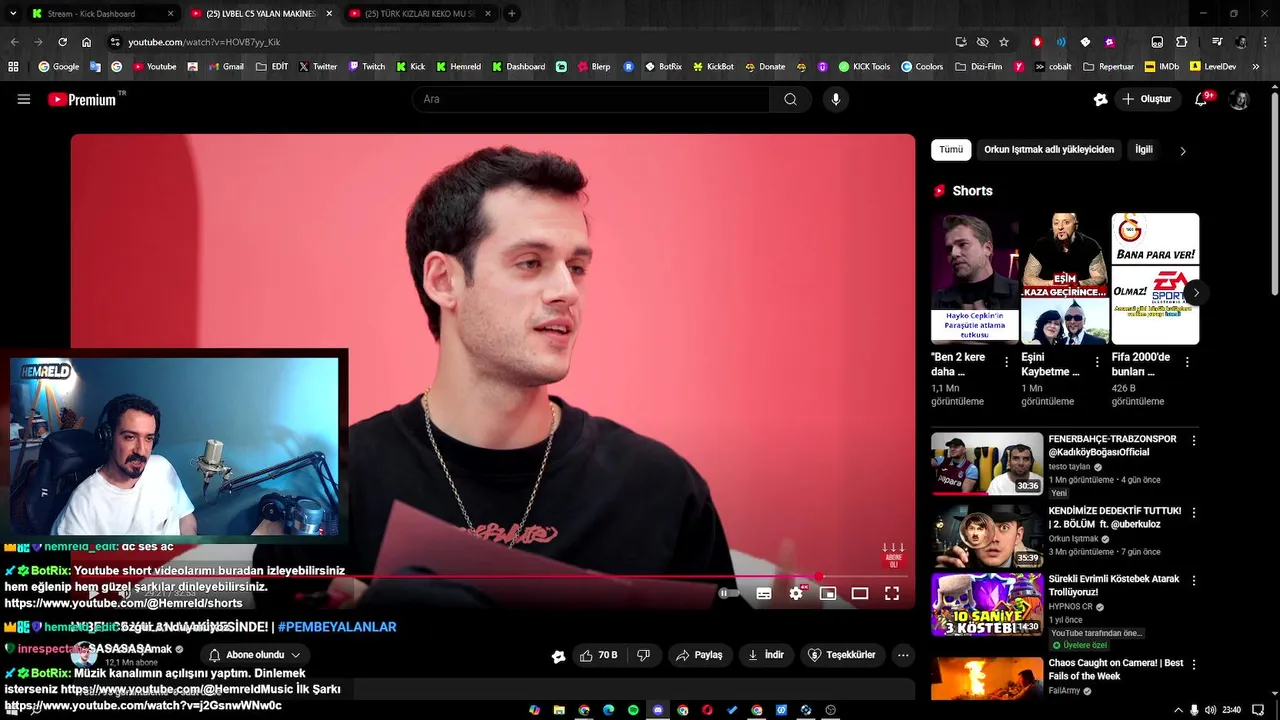Open a new browser tab
The image size is (1280, 720).
pyautogui.click(x=512, y=14)
